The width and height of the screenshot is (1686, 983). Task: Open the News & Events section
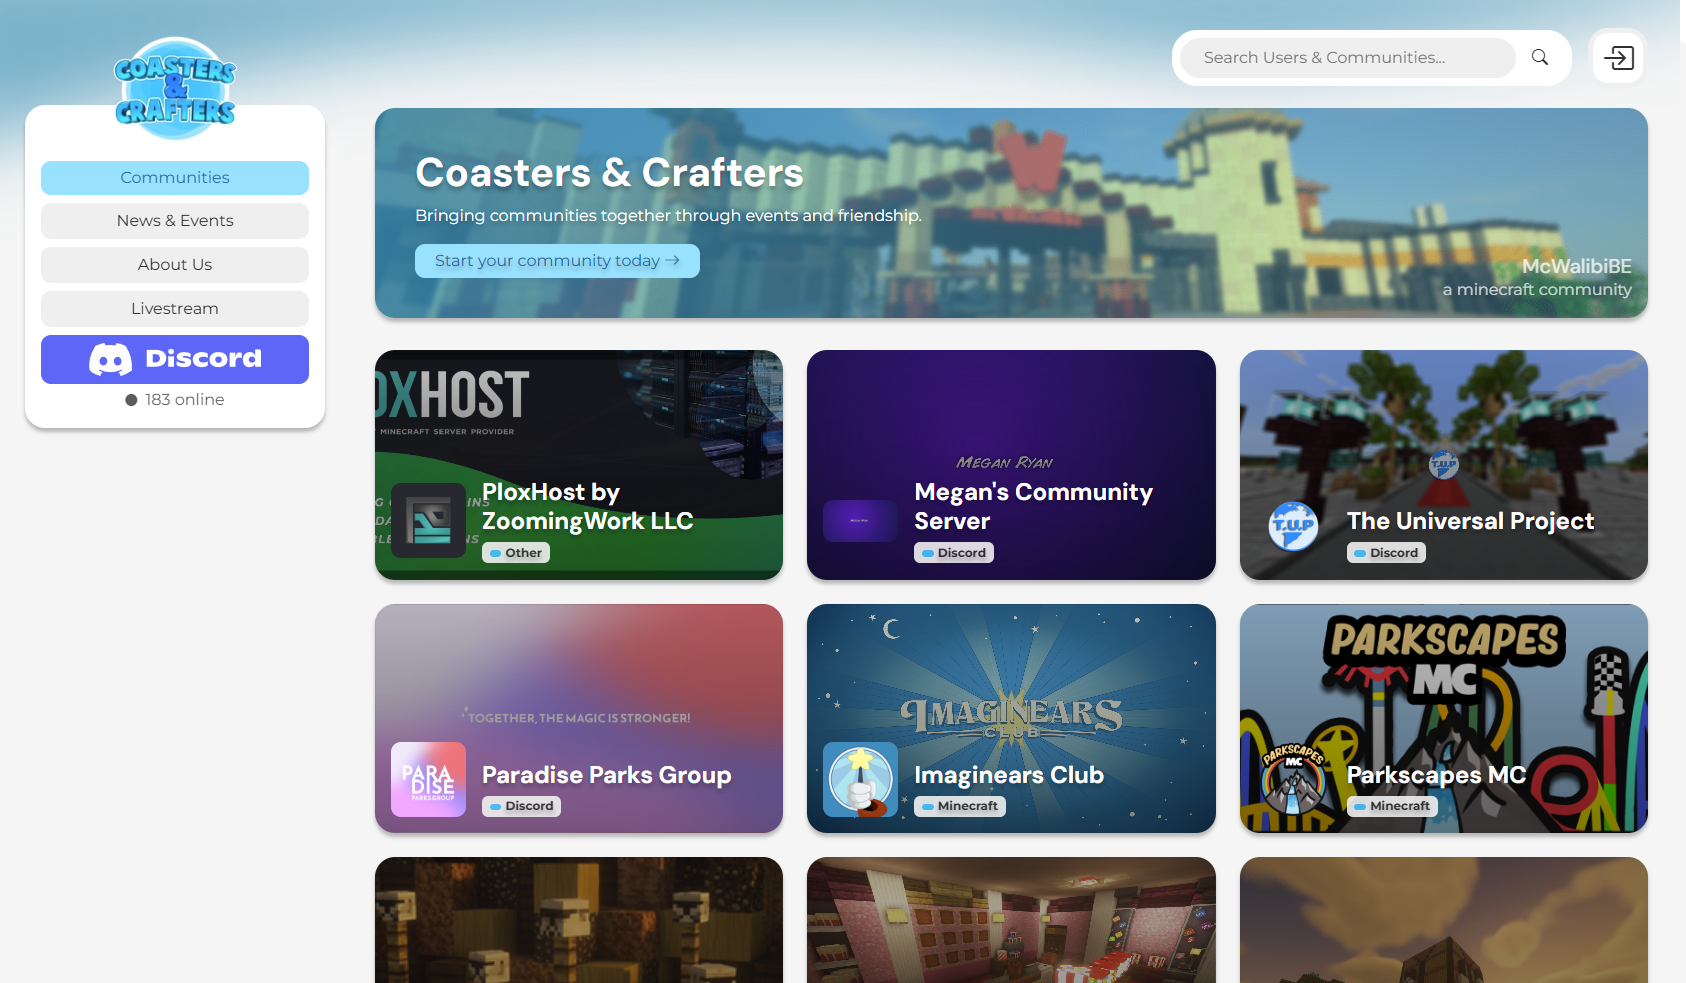[x=175, y=221]
